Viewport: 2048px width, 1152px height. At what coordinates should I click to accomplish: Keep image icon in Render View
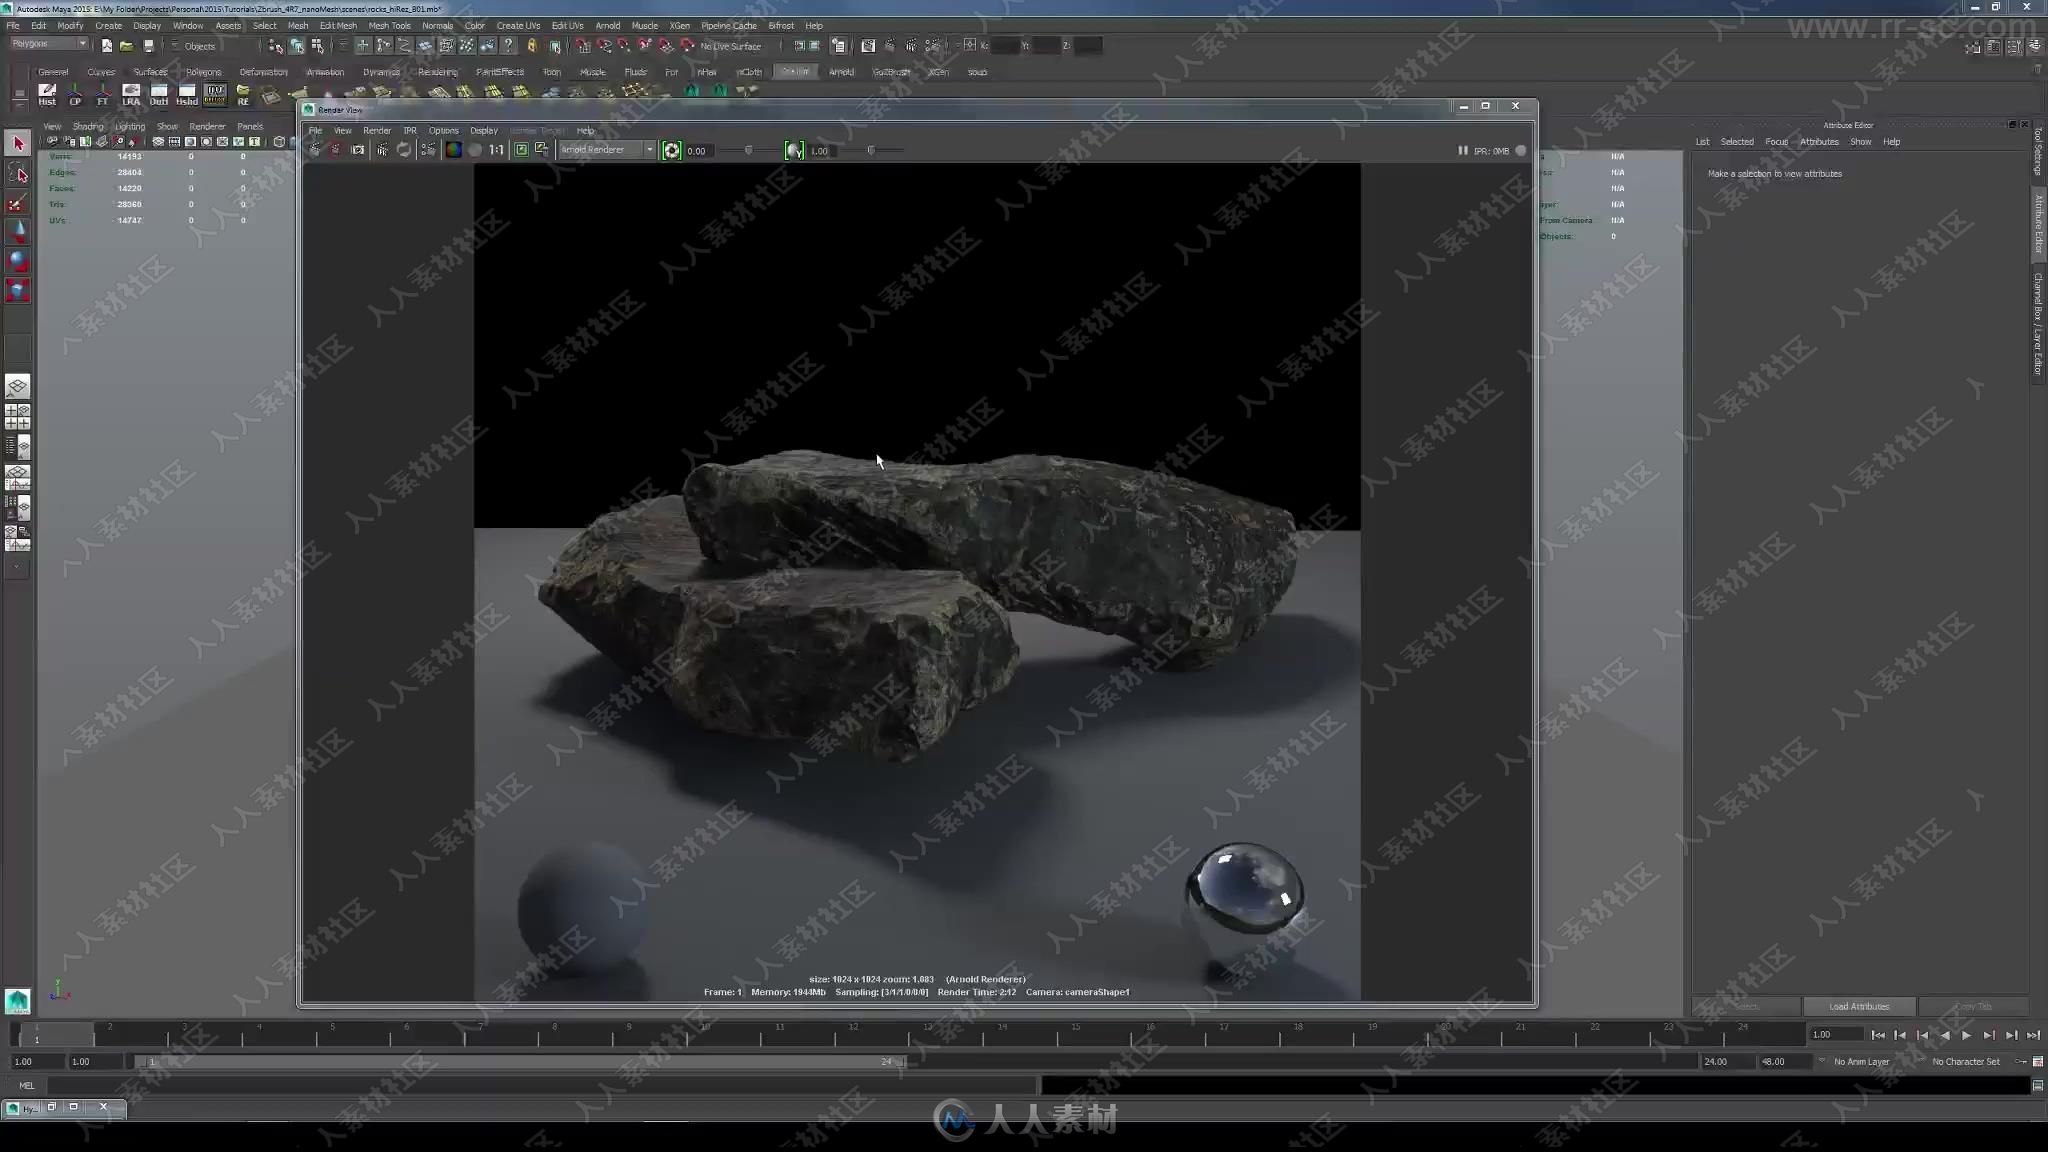tap(521, 150)
